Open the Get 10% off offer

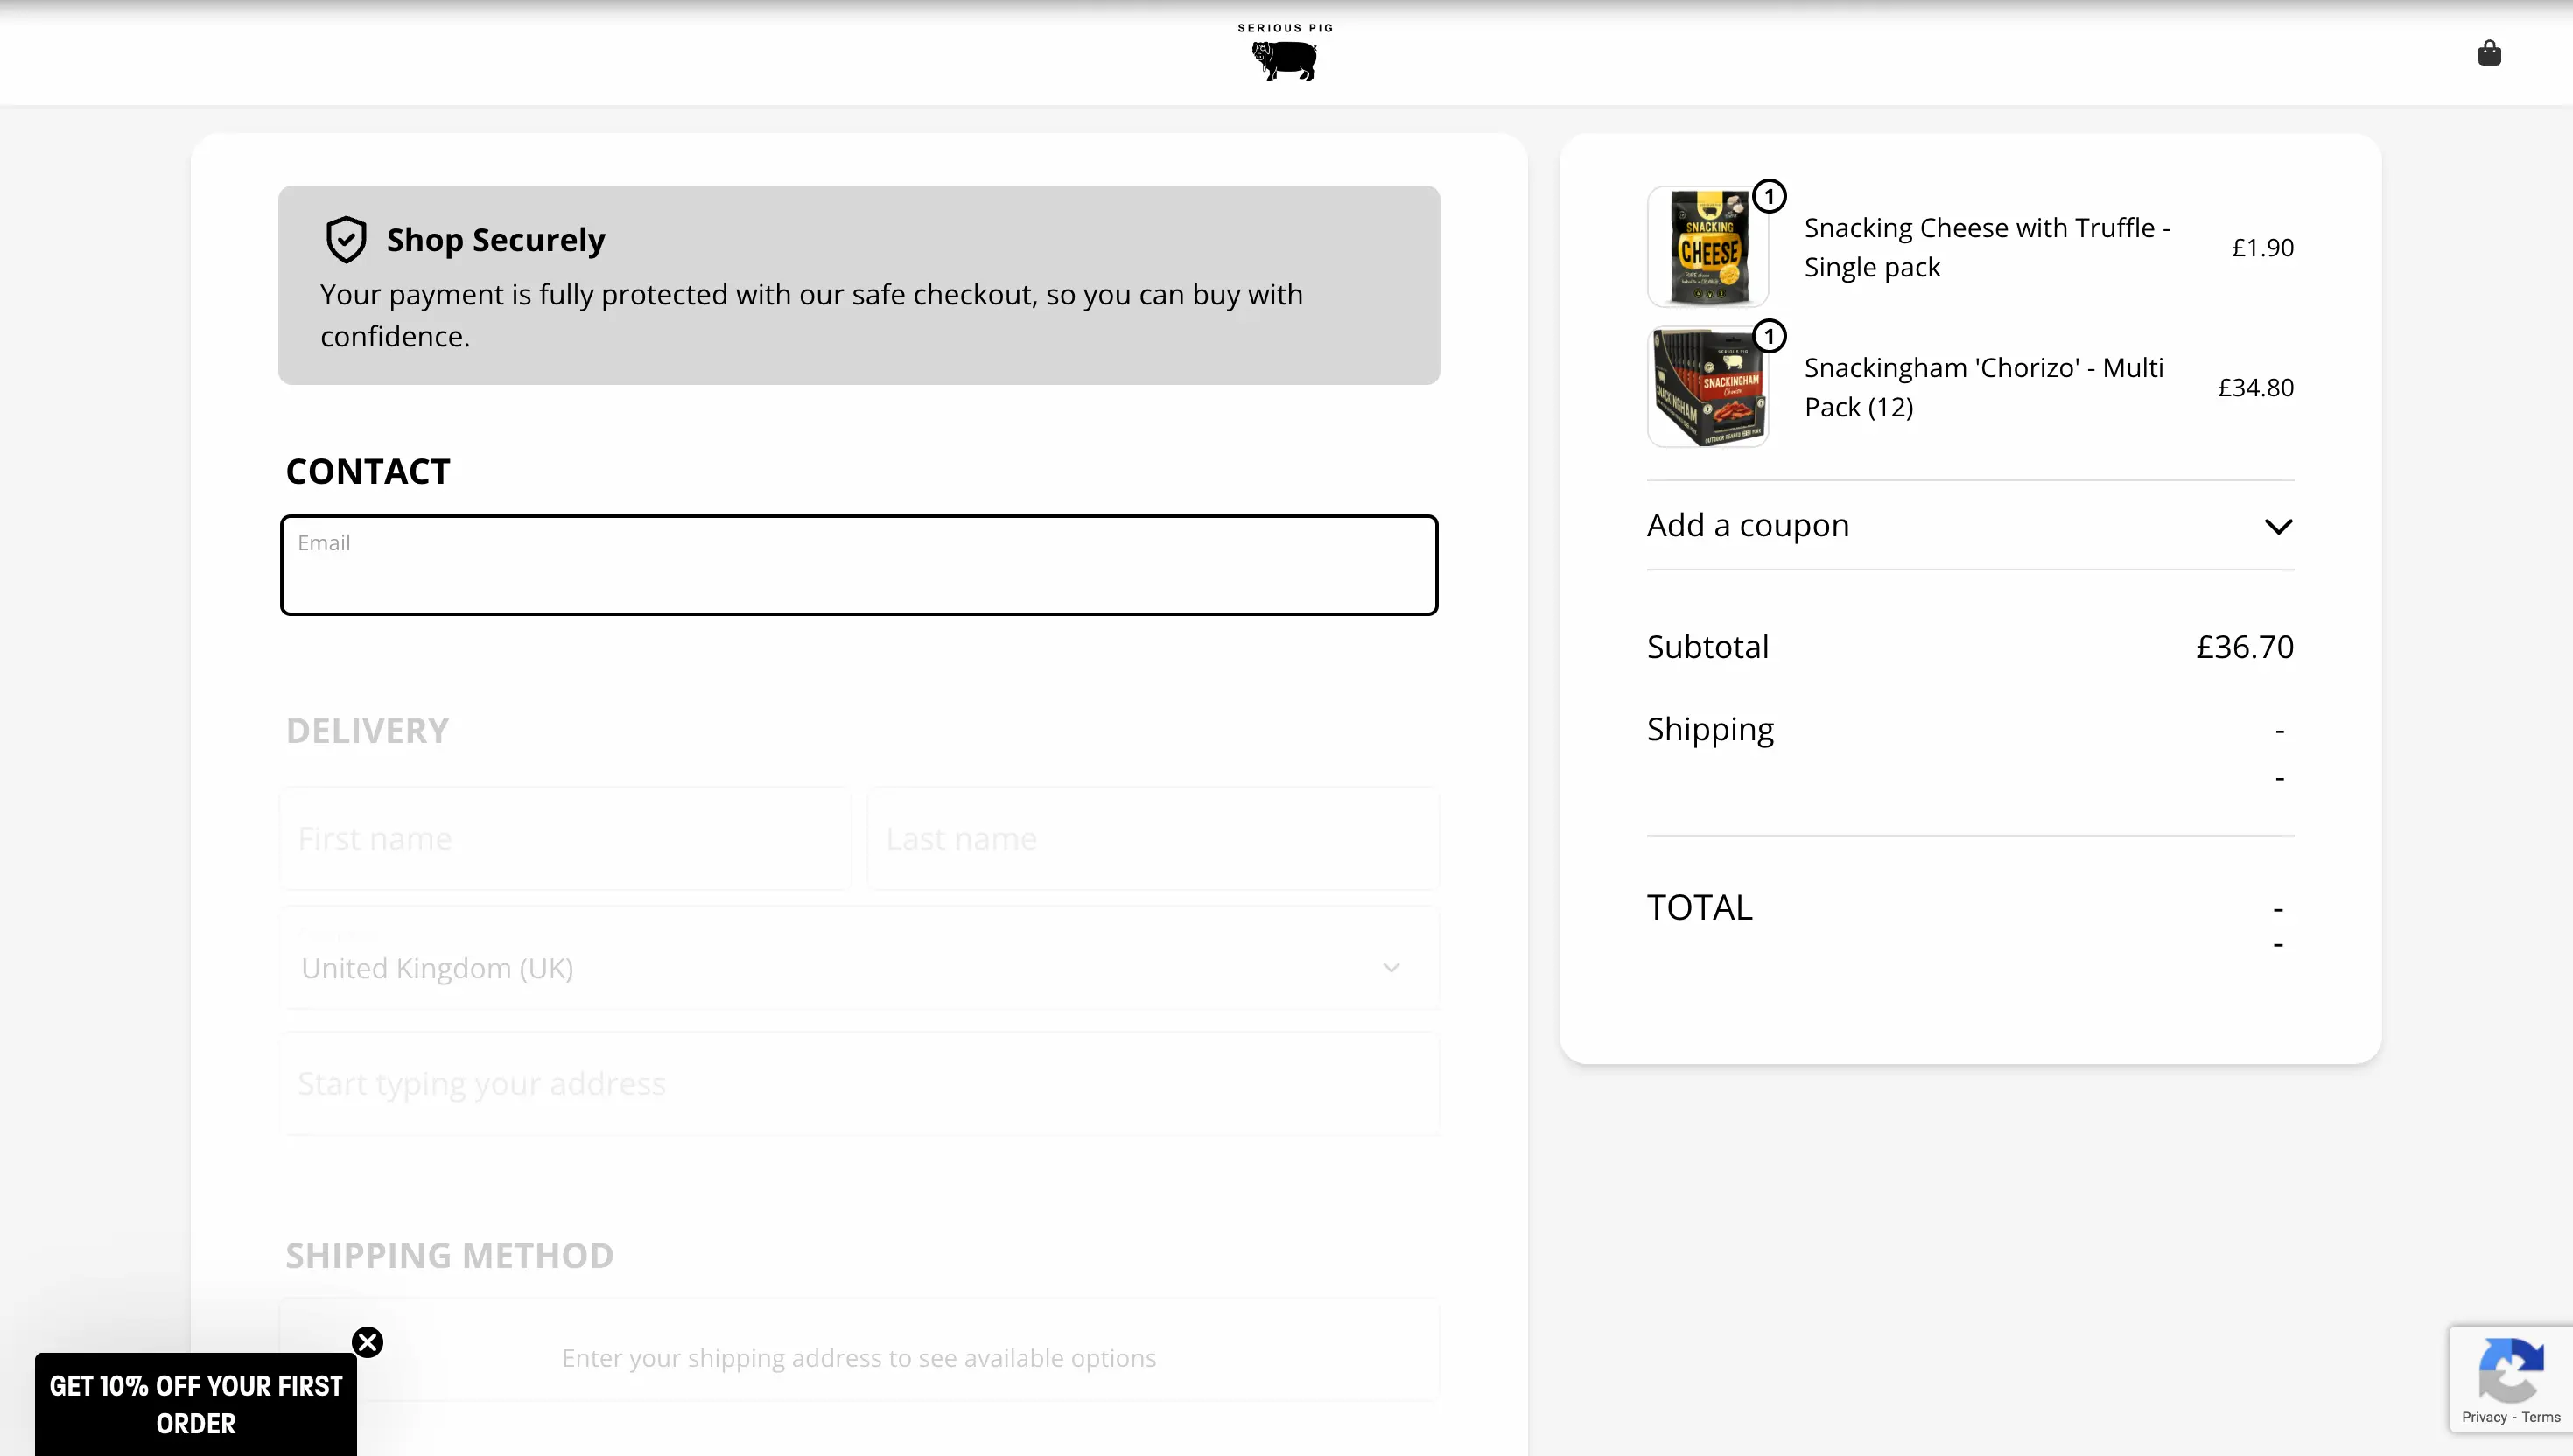[x=196, y=1404]
